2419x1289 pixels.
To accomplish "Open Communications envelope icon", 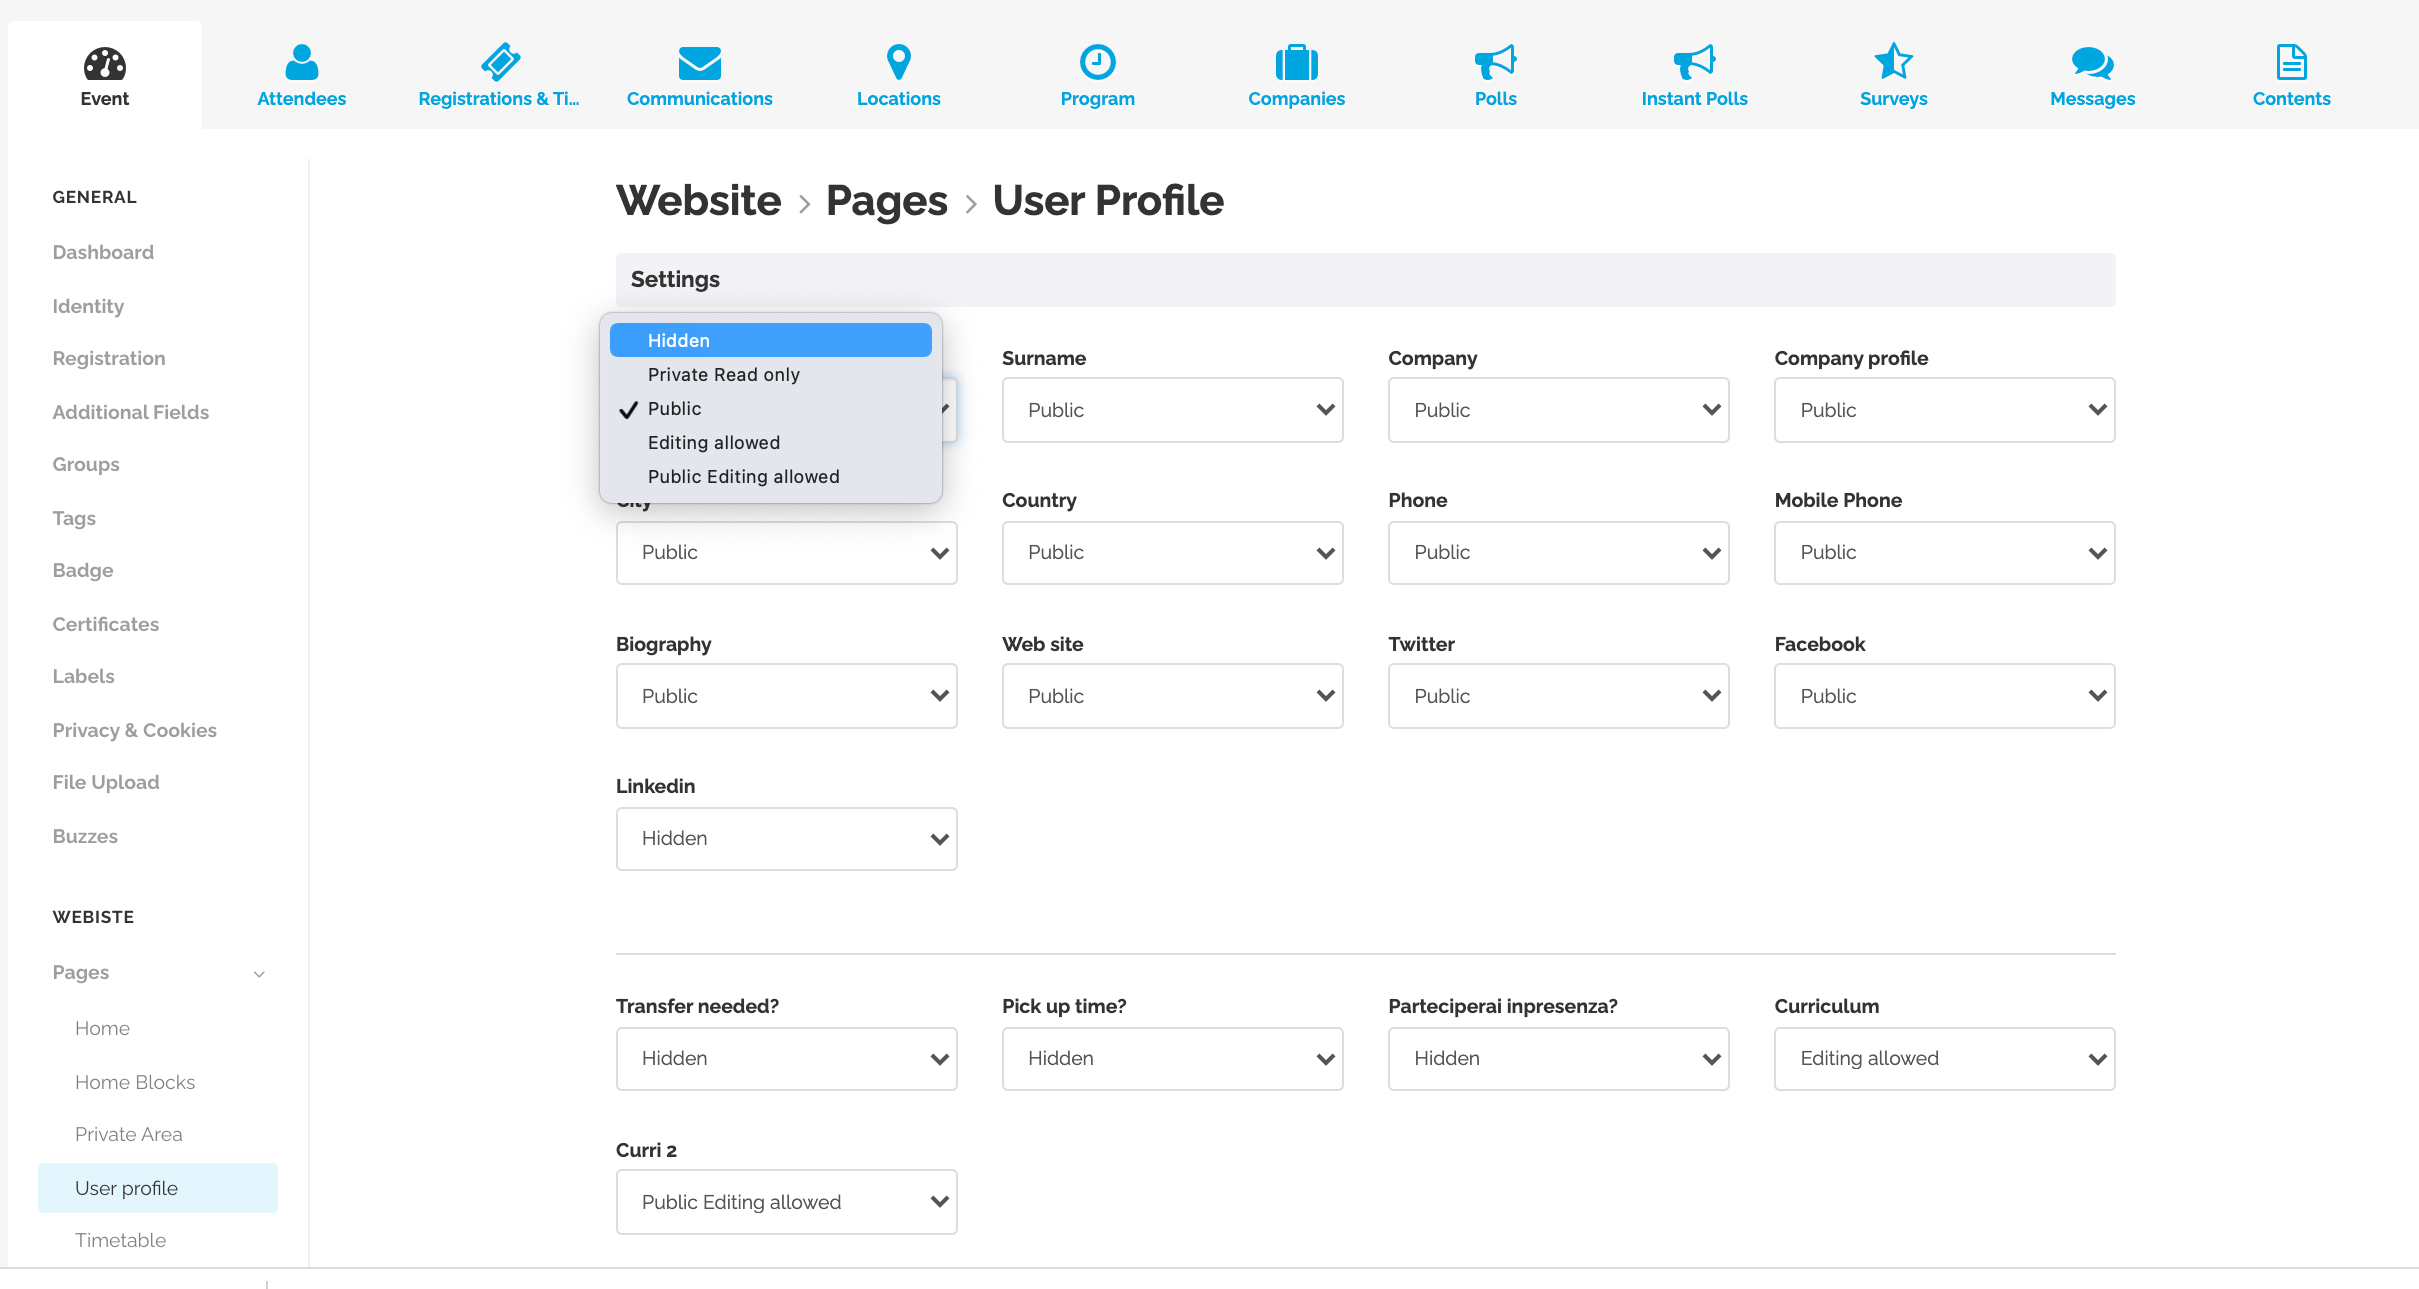I will [699, 62].
